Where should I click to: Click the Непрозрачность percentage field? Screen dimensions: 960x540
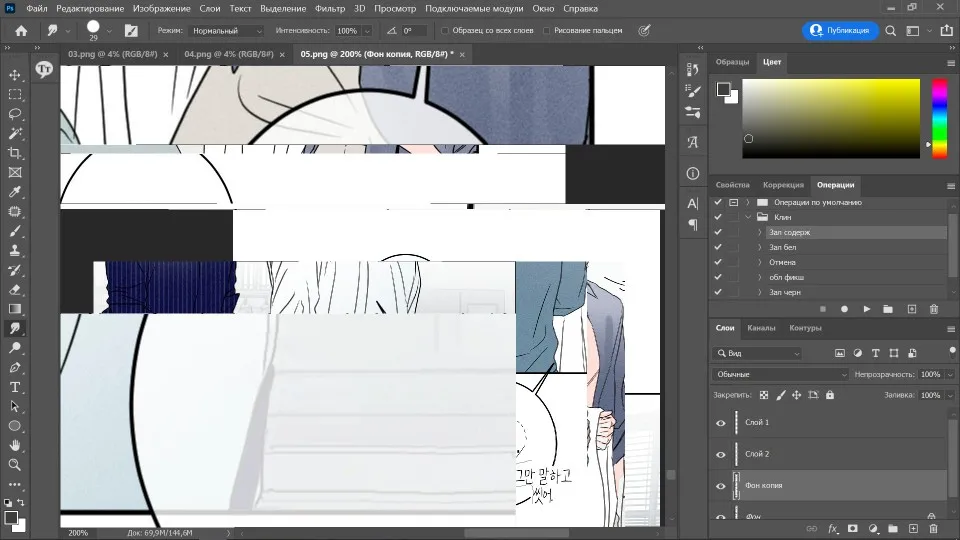coord(930,374)
